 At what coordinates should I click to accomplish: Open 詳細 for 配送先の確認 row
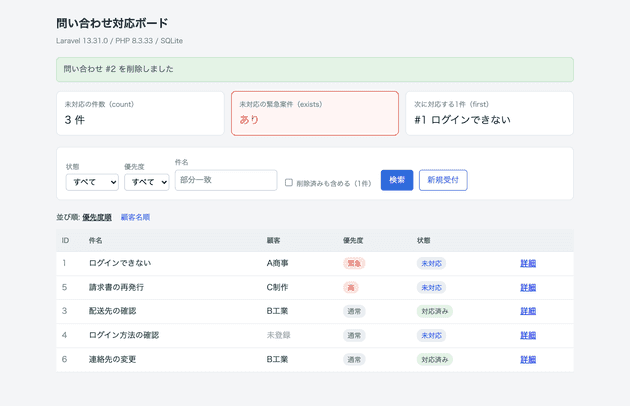click(528, 311)
